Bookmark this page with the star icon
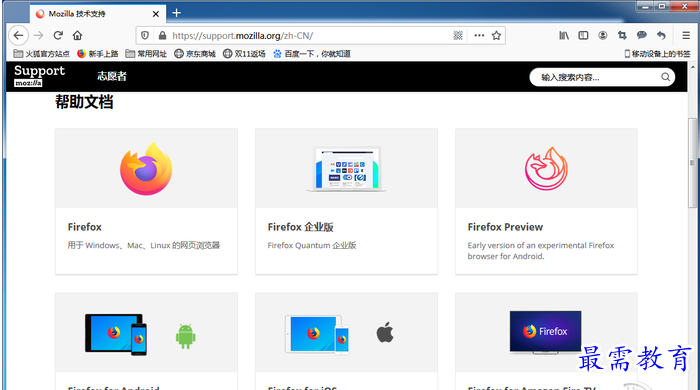Viewport: 700px width, 390px height. (496, 35)
